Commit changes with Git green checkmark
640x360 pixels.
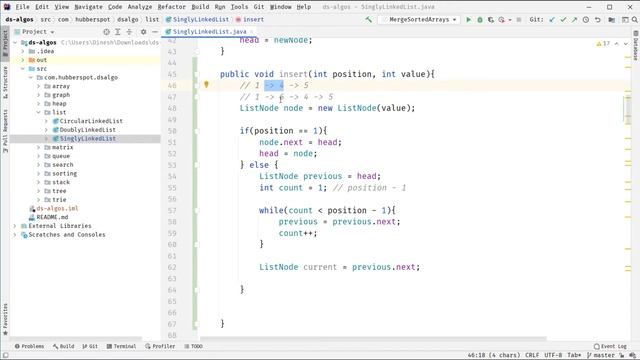click(563, 20)
